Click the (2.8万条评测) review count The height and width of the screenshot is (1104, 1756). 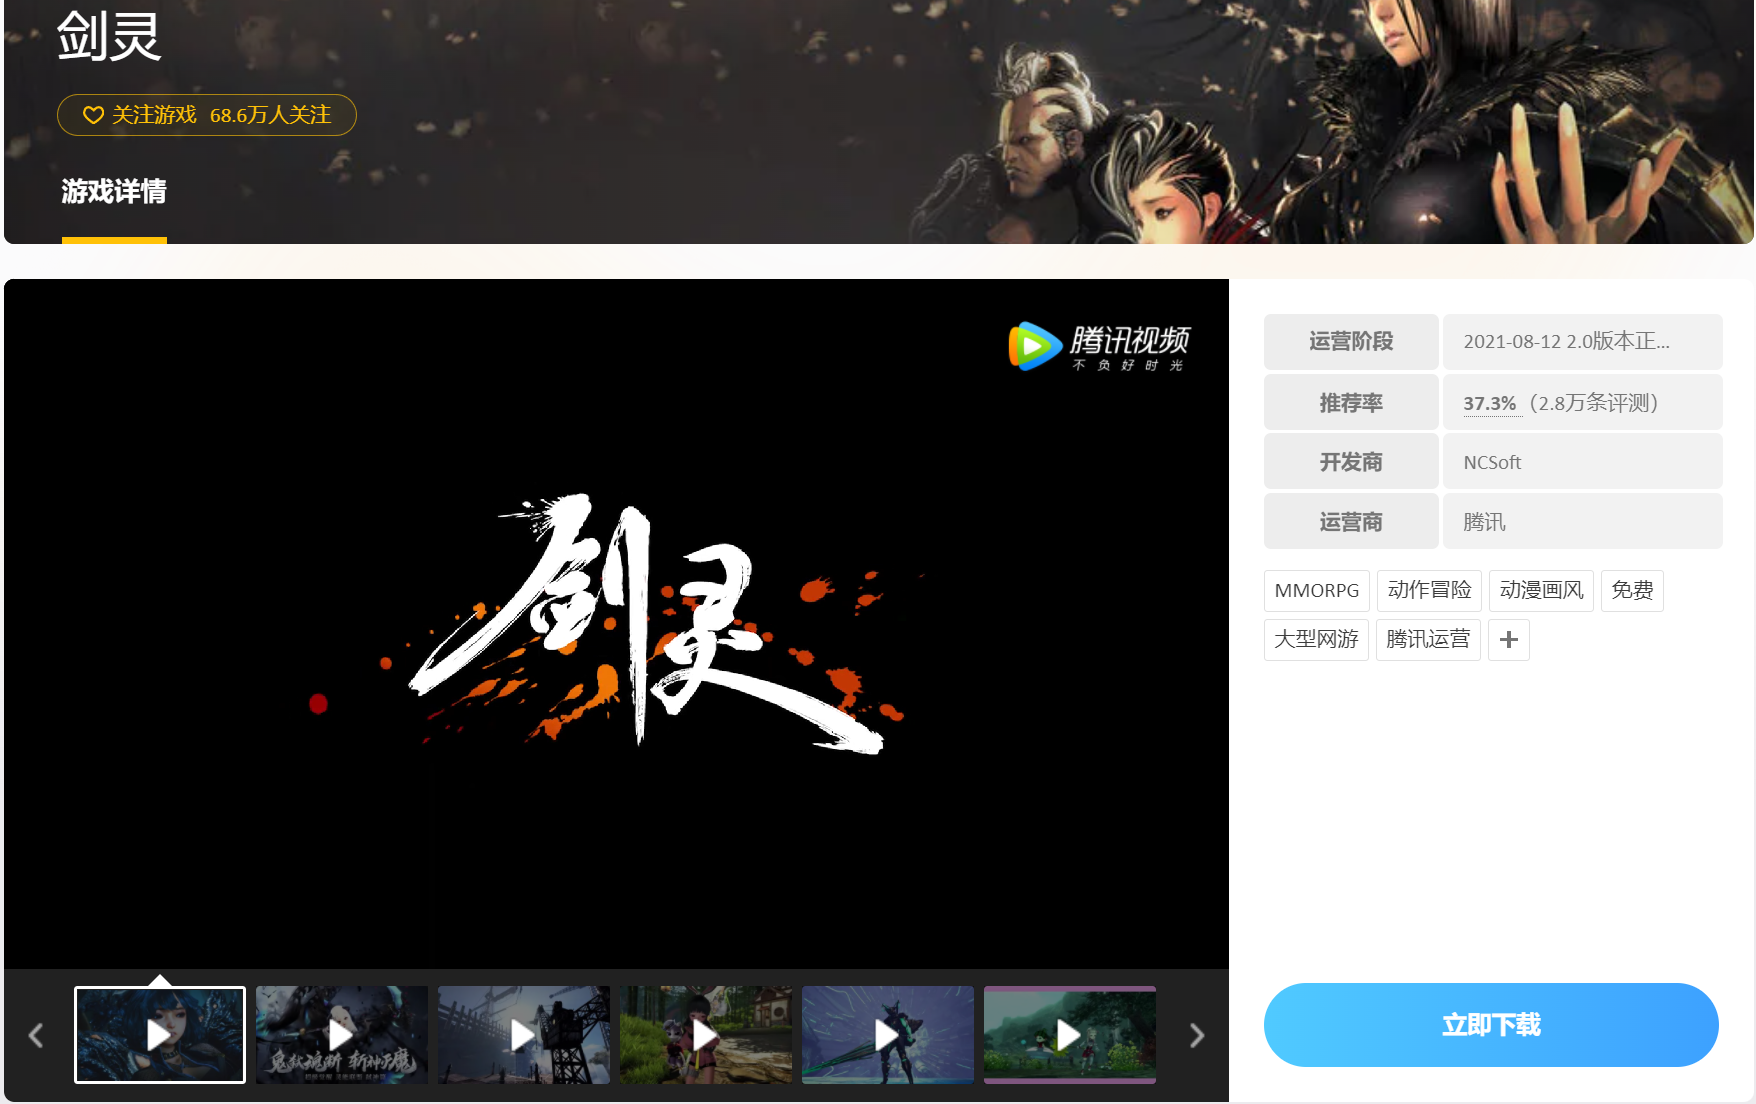pyautogui.click(x=1594, y=403)
